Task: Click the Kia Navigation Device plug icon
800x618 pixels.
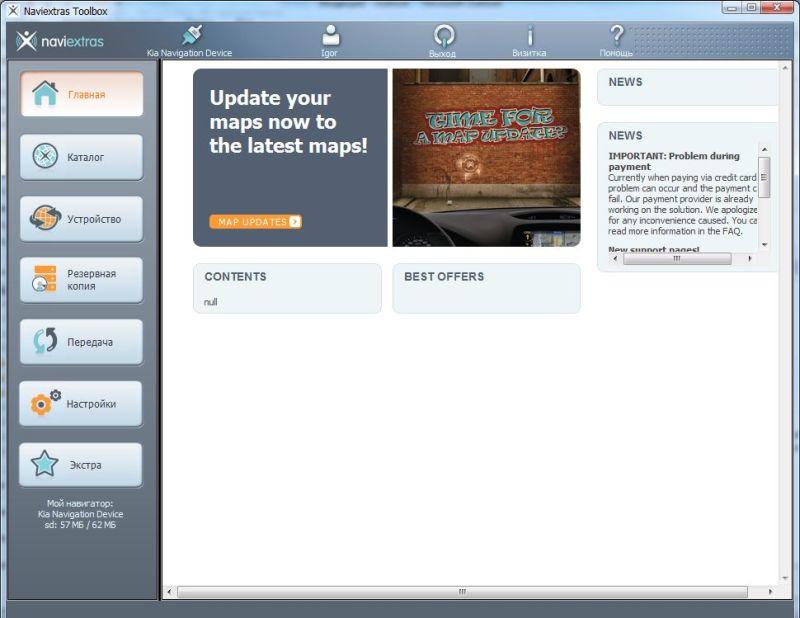Action: (x=190, y=36)
